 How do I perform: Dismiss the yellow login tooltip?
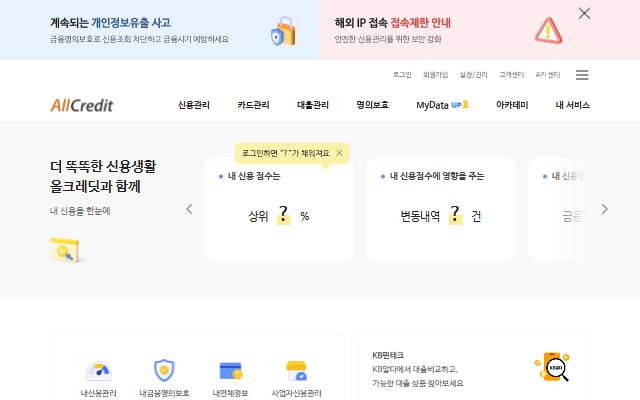(339, 153)
